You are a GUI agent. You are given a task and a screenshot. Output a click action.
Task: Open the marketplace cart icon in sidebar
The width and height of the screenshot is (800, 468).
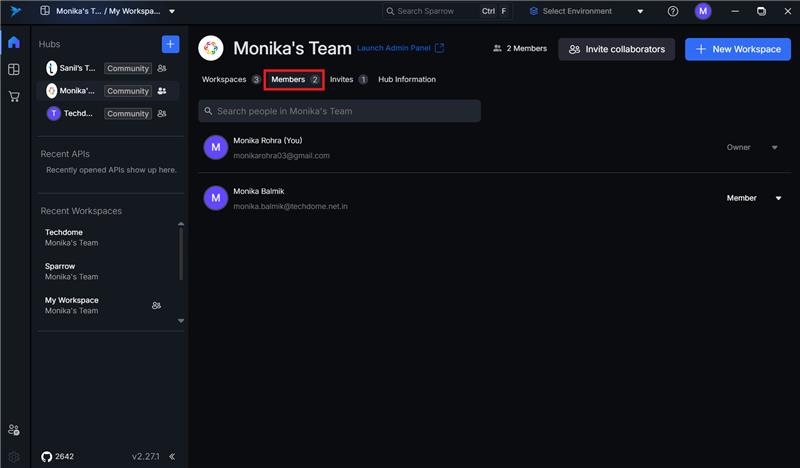point(14,96)
